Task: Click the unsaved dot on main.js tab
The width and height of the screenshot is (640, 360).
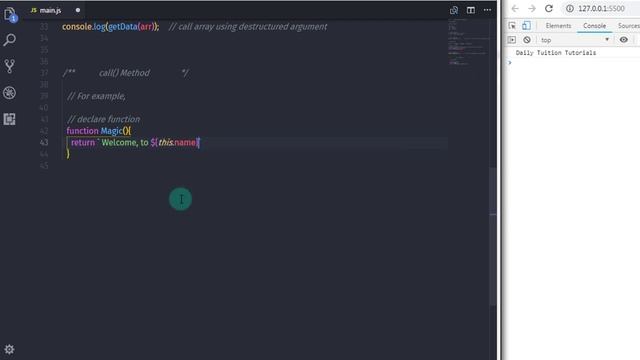Action: pyautogui.click(x=78, y=10)
